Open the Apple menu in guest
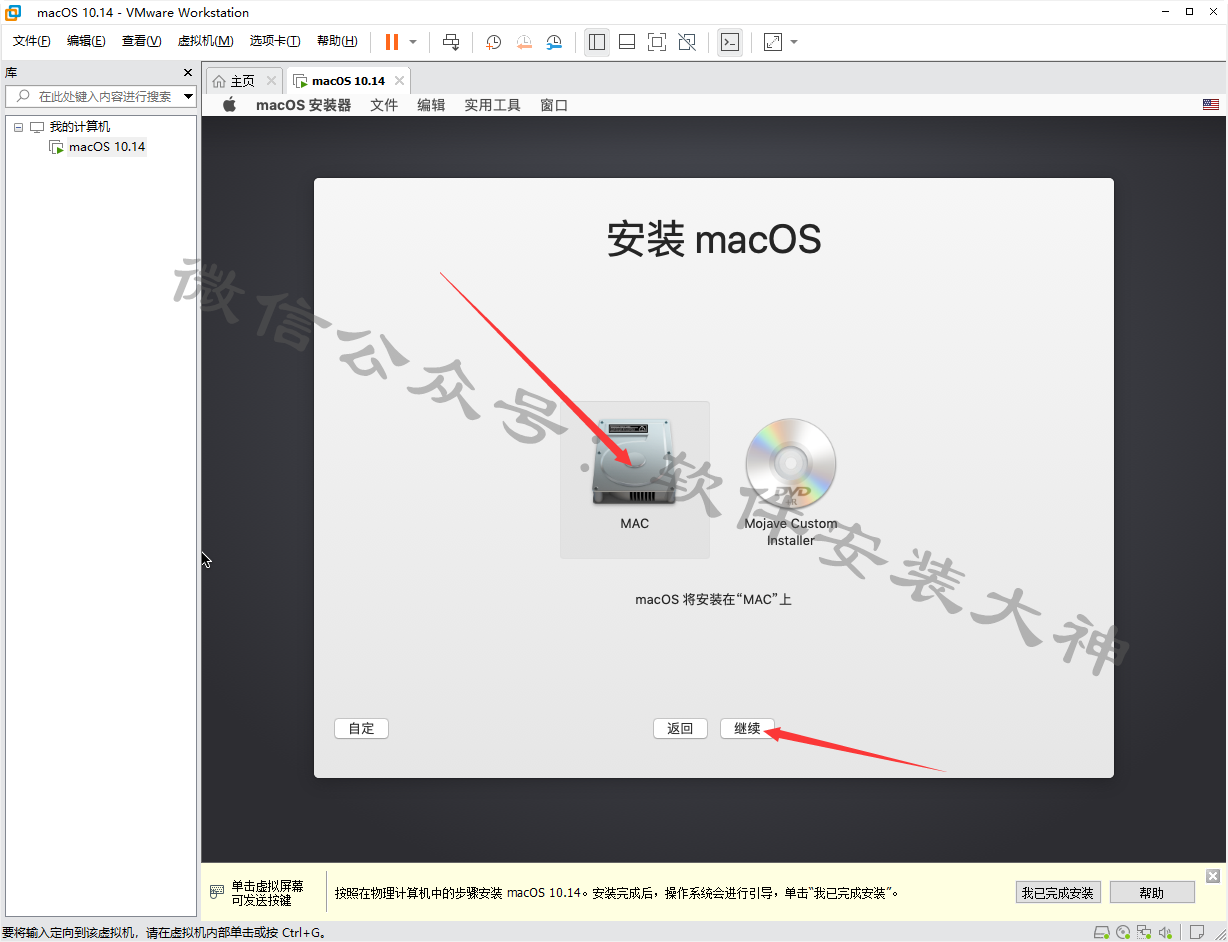Viewport: 1228px width, 942px height. tap(229, 105)
